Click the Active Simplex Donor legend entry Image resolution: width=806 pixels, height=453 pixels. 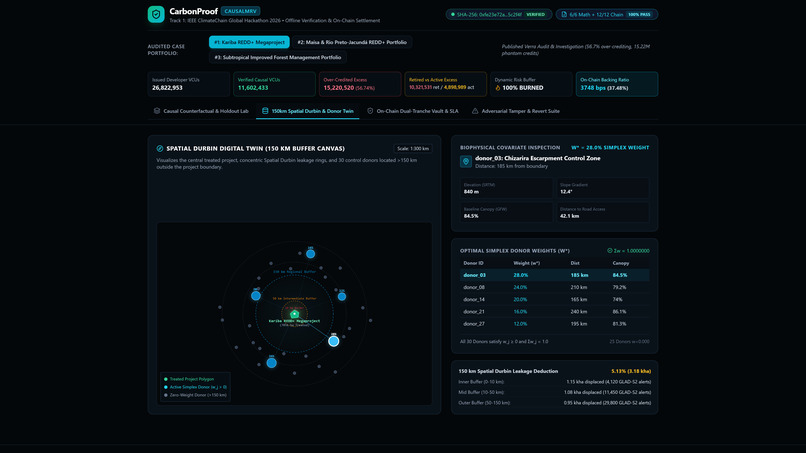coord(195,387)
